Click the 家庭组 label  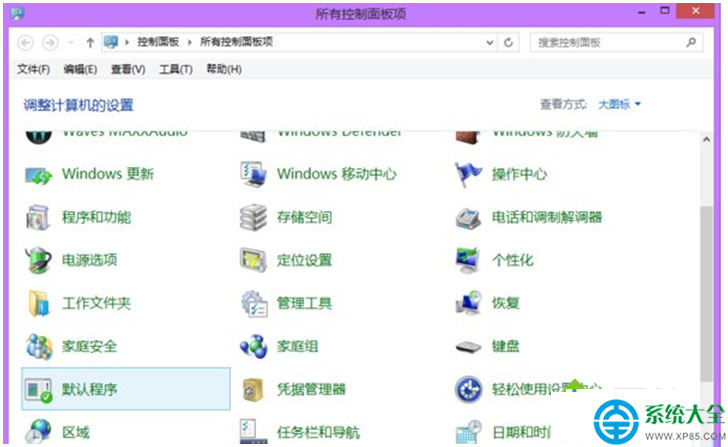[298, 346]
